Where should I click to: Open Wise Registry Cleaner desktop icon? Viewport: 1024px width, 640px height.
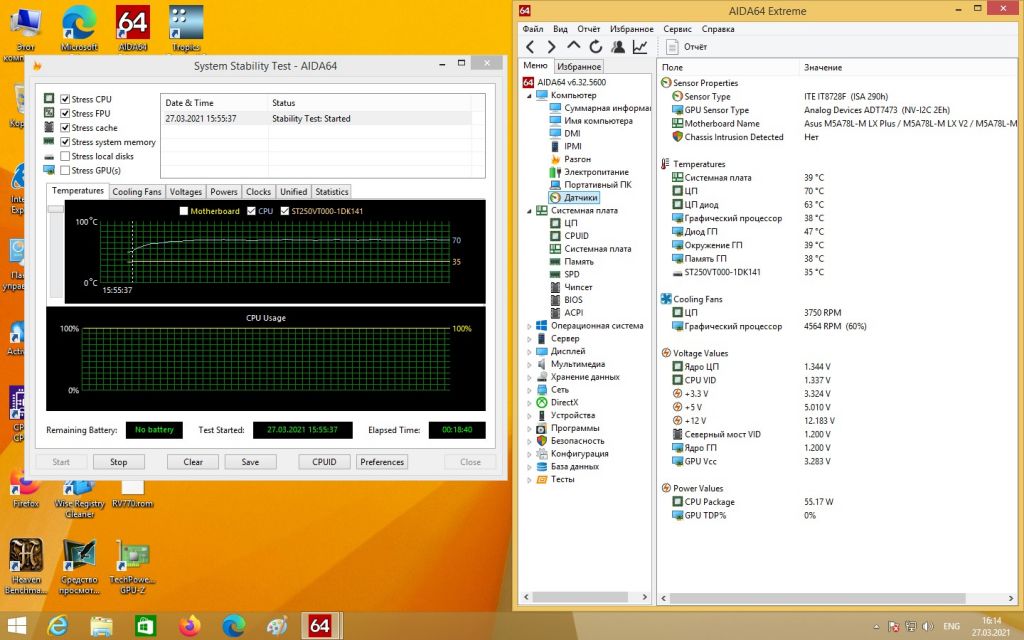[79, 498]
